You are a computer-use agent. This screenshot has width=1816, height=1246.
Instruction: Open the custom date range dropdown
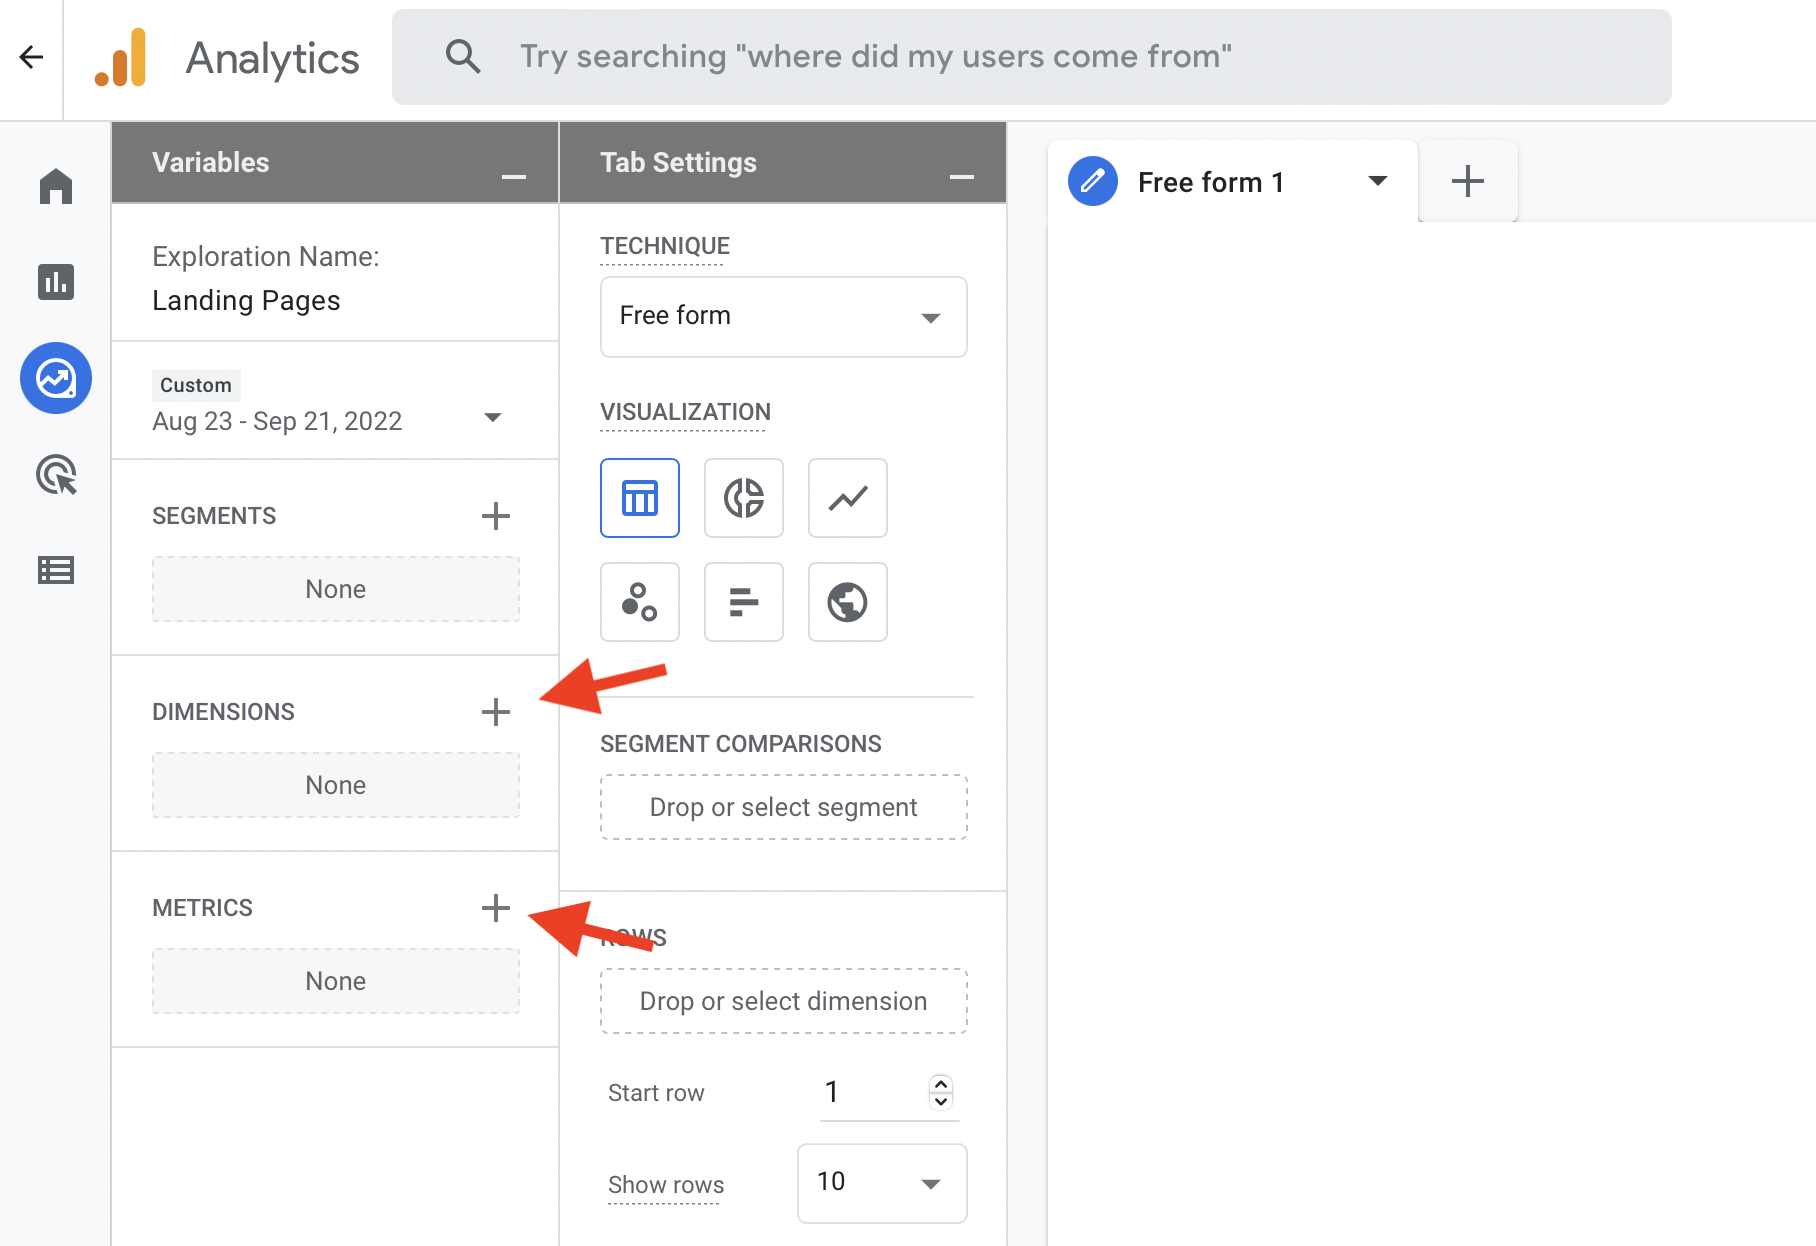pos(492,418)
